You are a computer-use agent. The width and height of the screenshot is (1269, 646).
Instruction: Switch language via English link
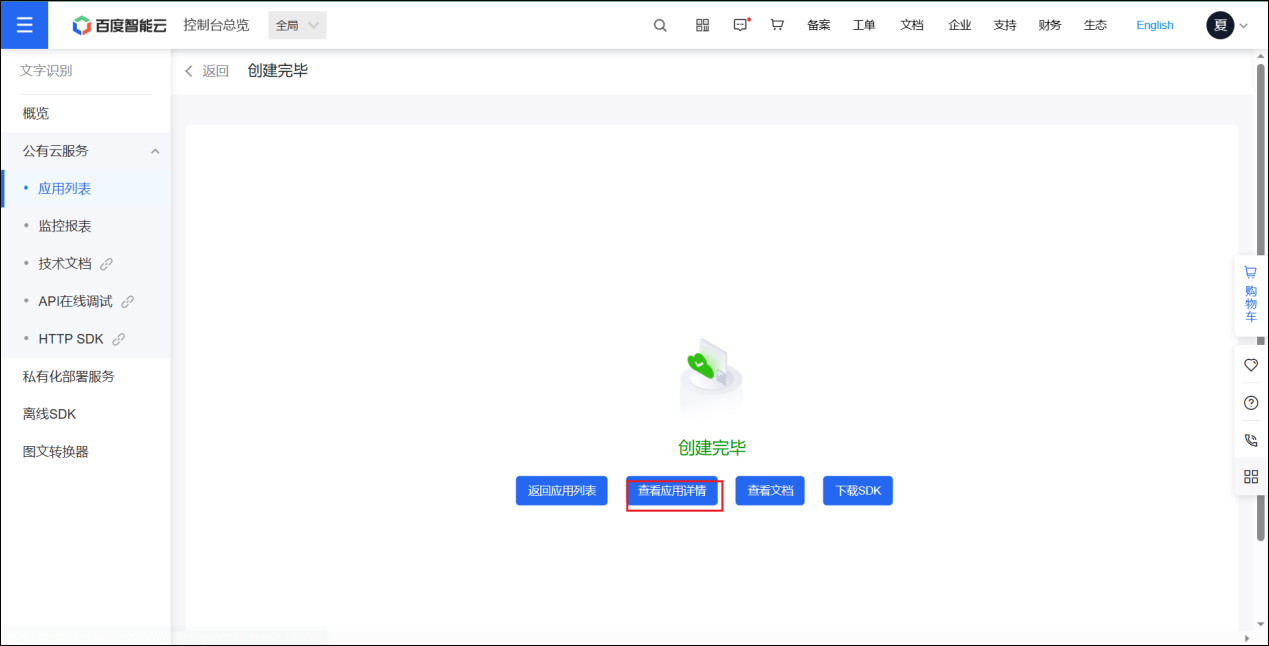(x=1154, y=26)
